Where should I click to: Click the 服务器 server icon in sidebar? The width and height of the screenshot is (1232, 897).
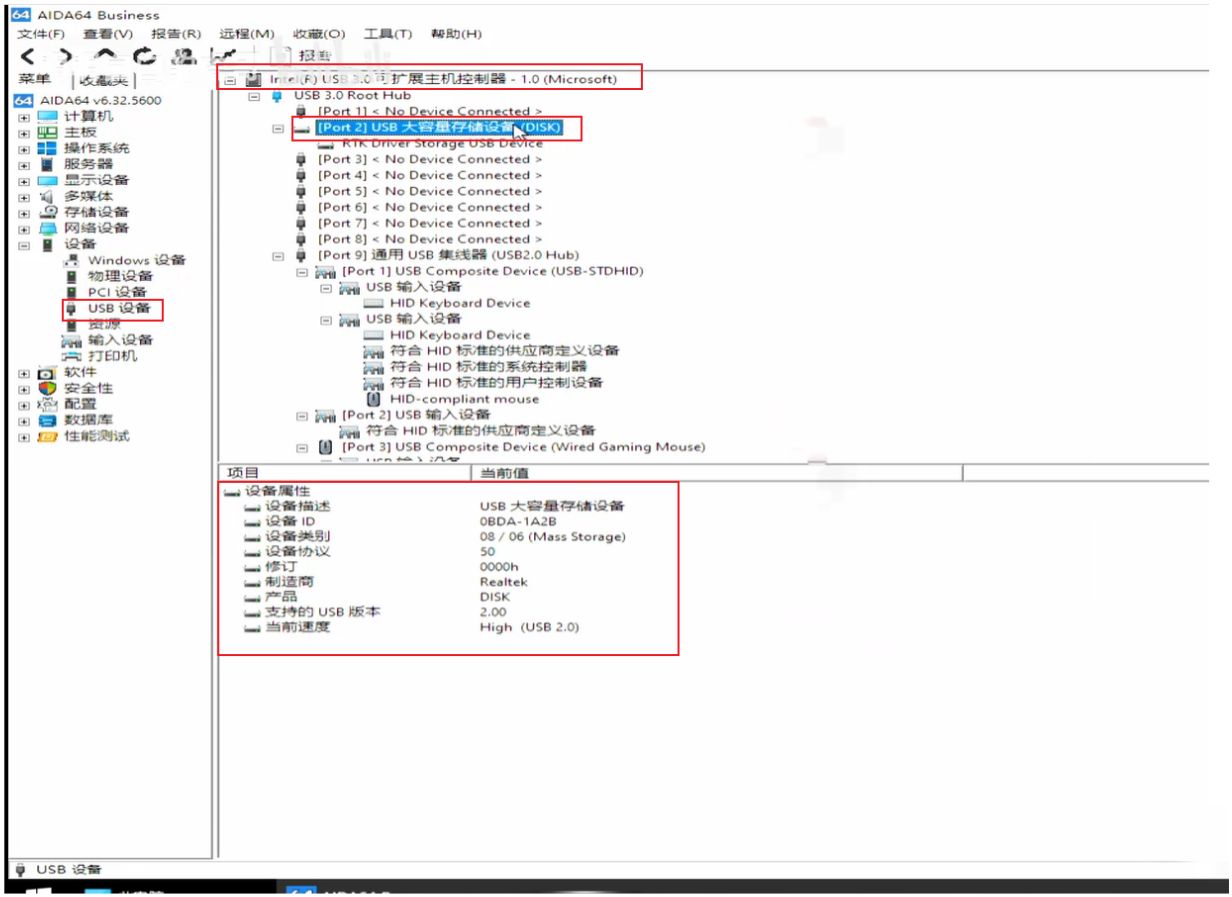click(46, 164)
